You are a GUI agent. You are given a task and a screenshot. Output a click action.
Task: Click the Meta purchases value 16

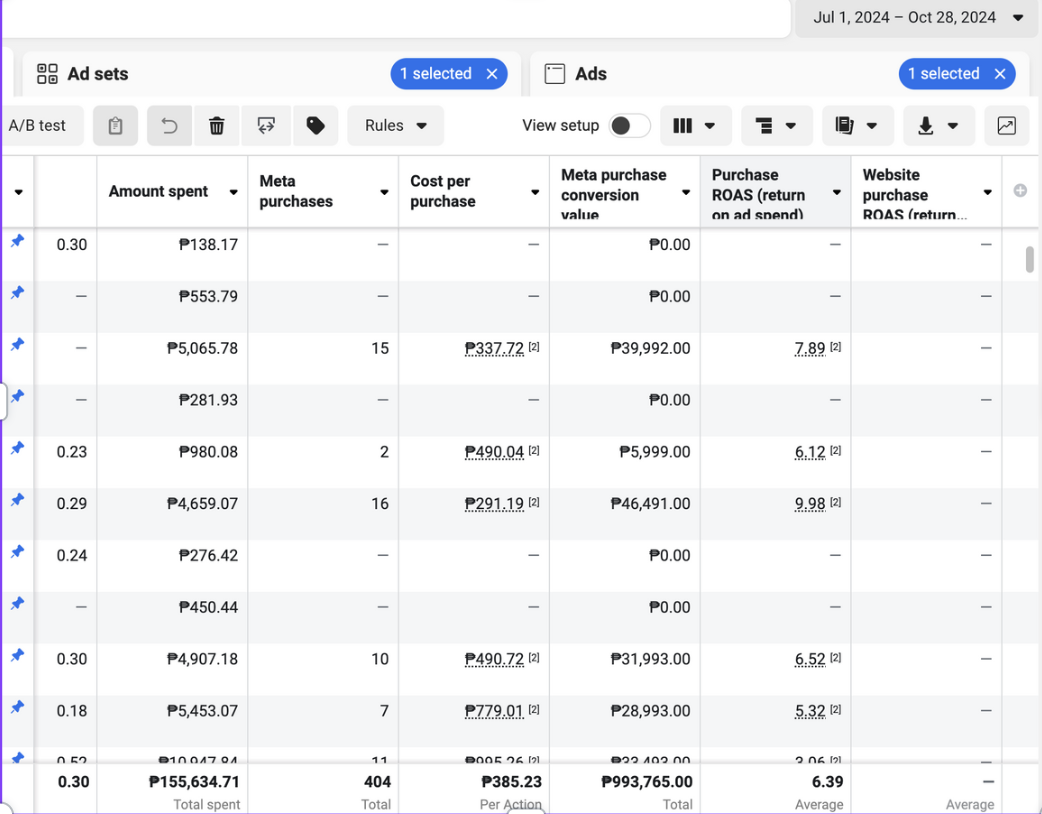click(380, 504)
